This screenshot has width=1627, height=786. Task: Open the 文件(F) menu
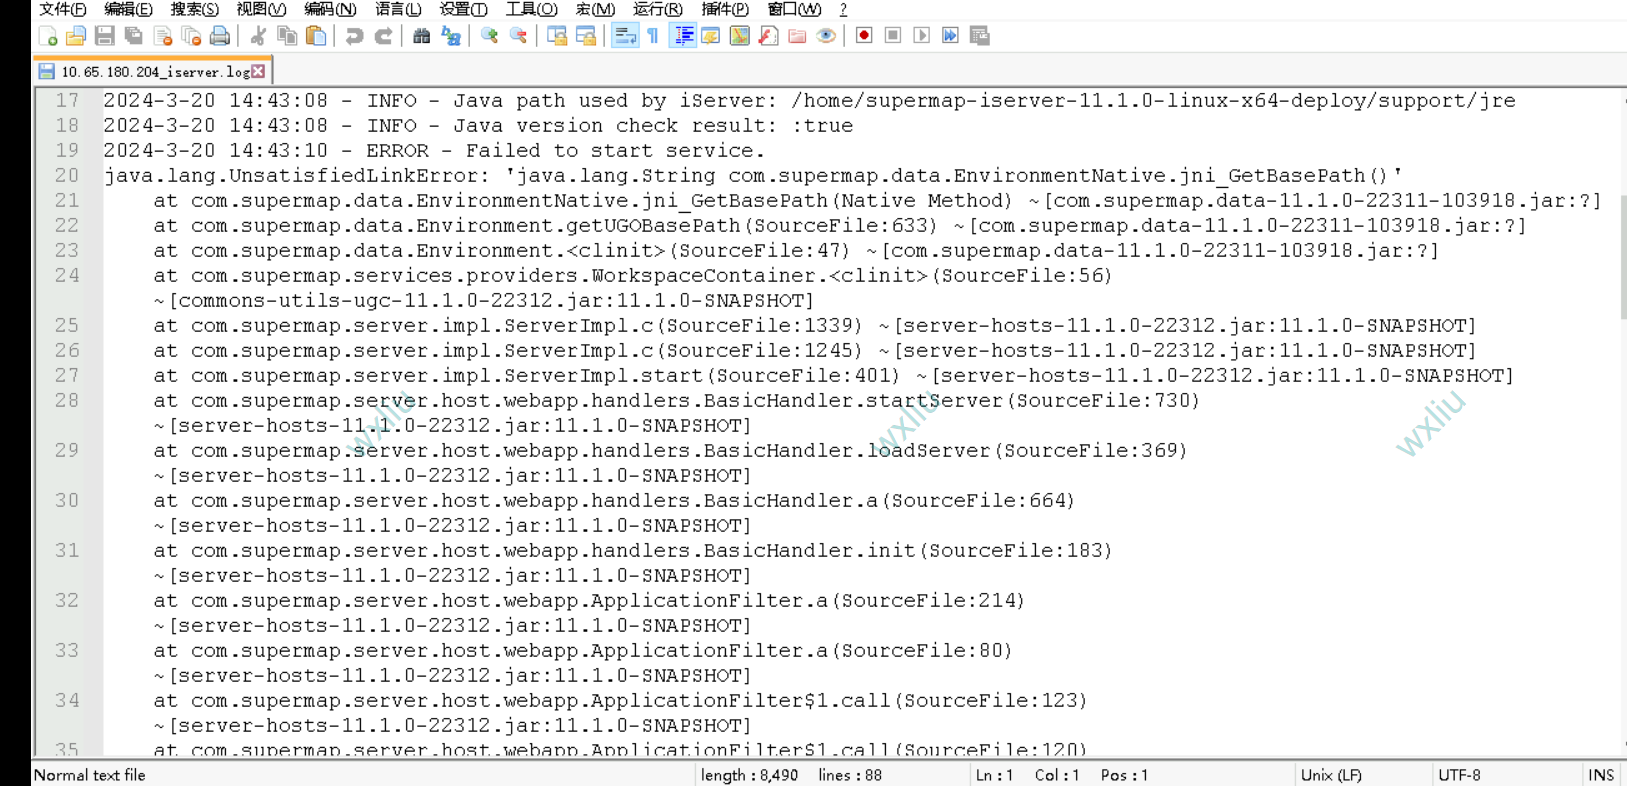click(x=62, y=9)
